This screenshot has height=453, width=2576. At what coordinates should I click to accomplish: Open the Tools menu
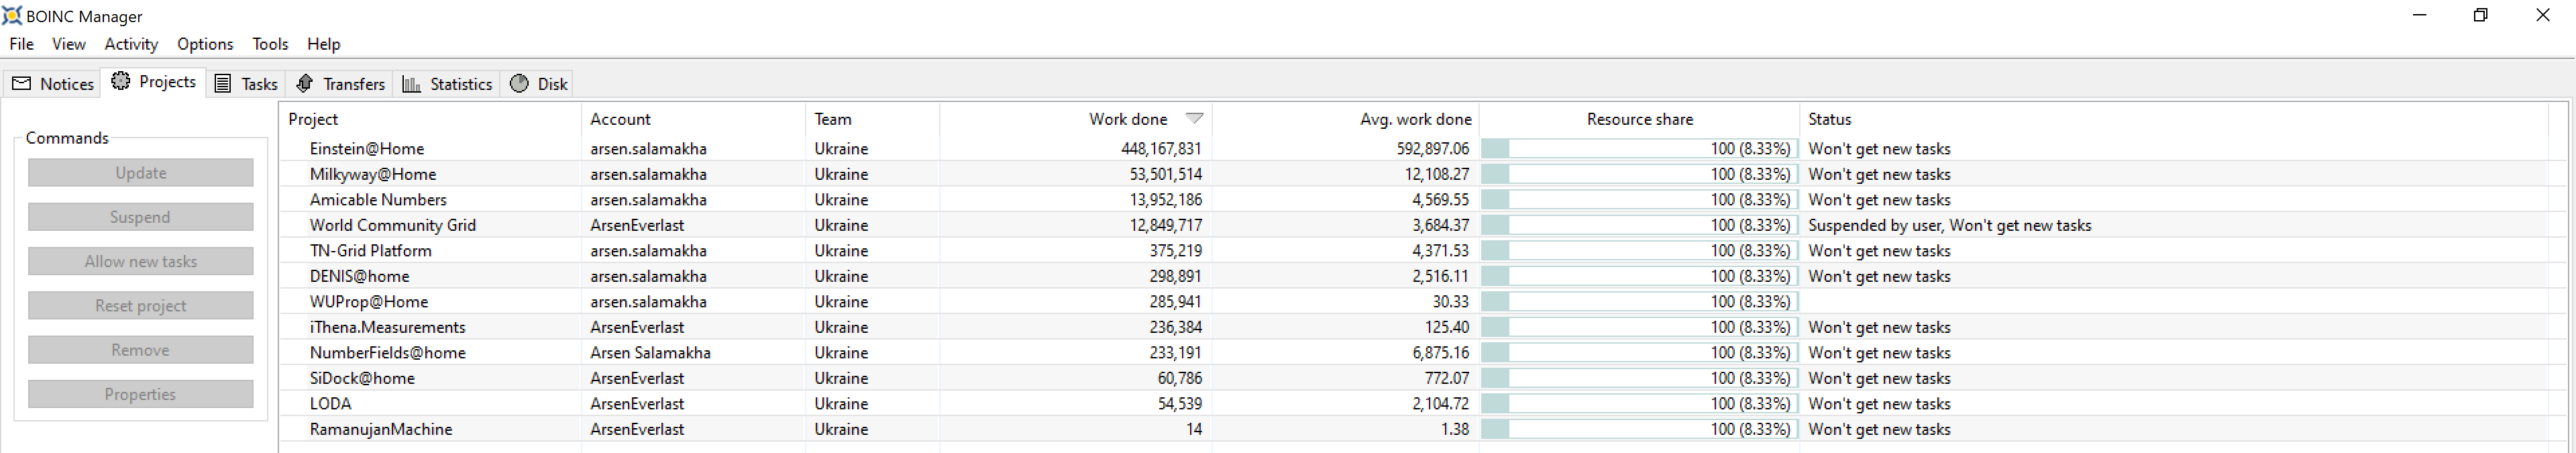[x=270, y=44]
